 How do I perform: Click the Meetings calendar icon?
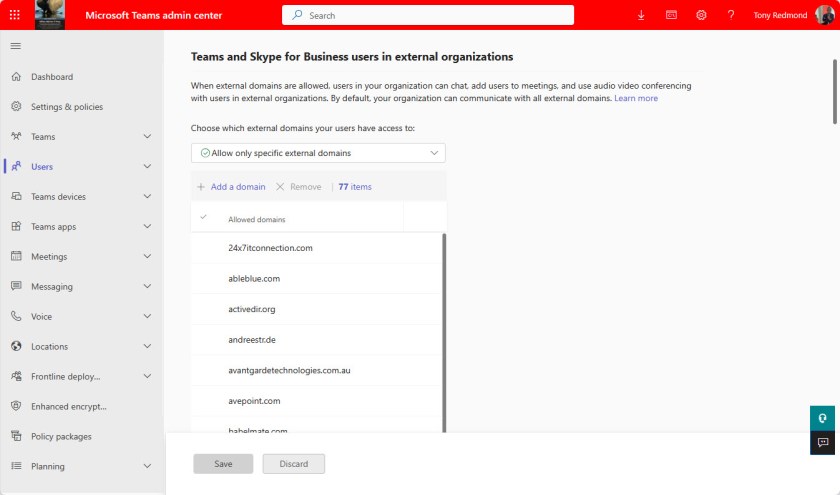pyautogui.click(x=16, y=256)
